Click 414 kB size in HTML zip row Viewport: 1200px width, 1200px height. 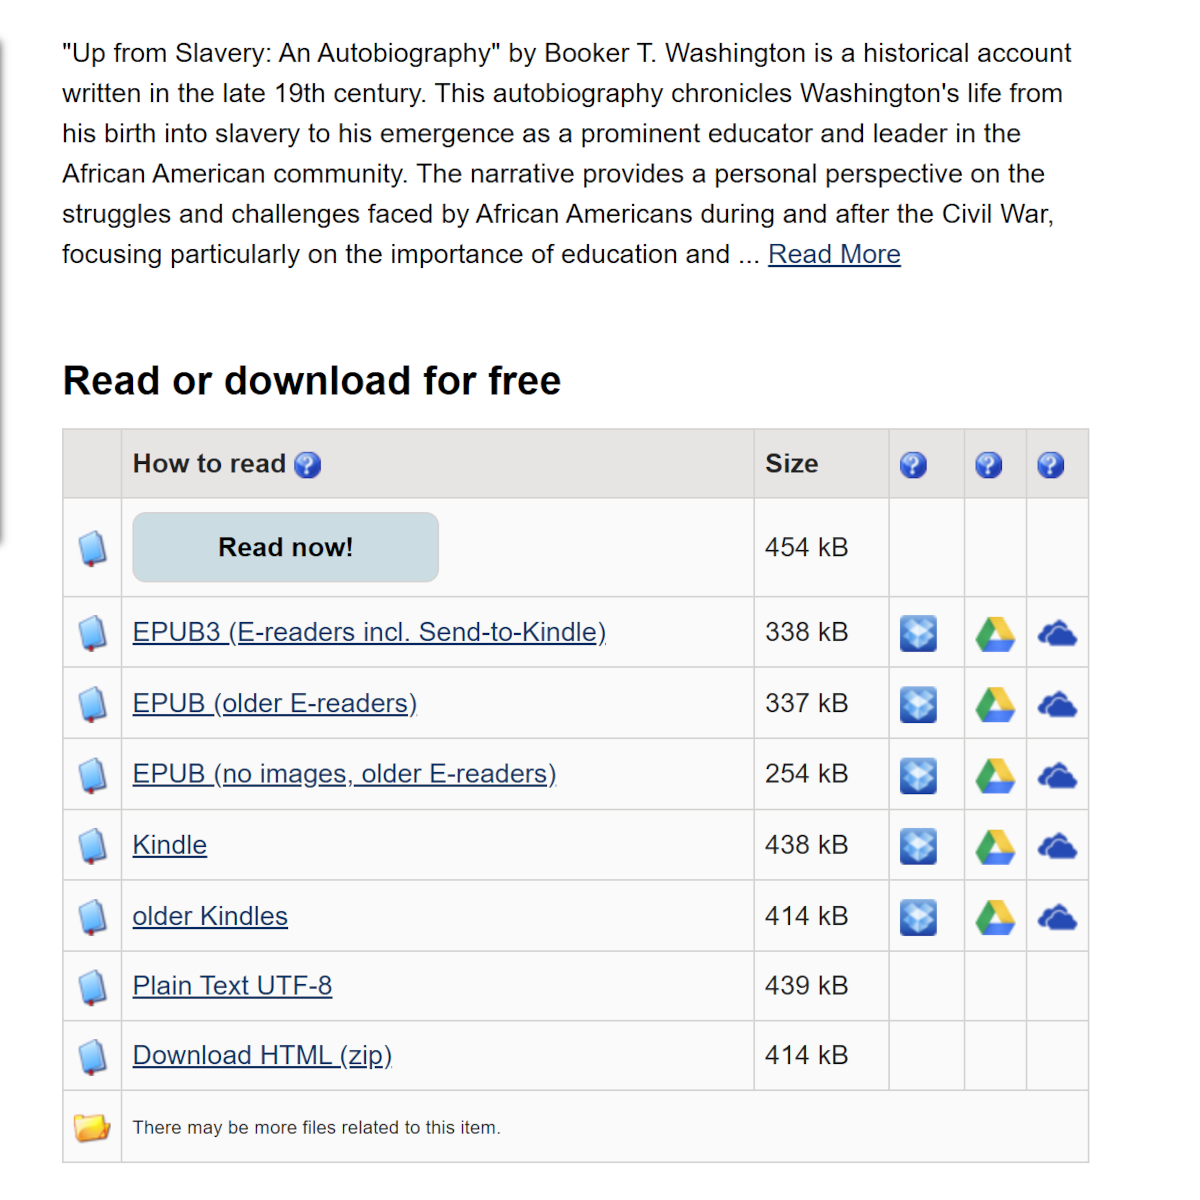821,1056
